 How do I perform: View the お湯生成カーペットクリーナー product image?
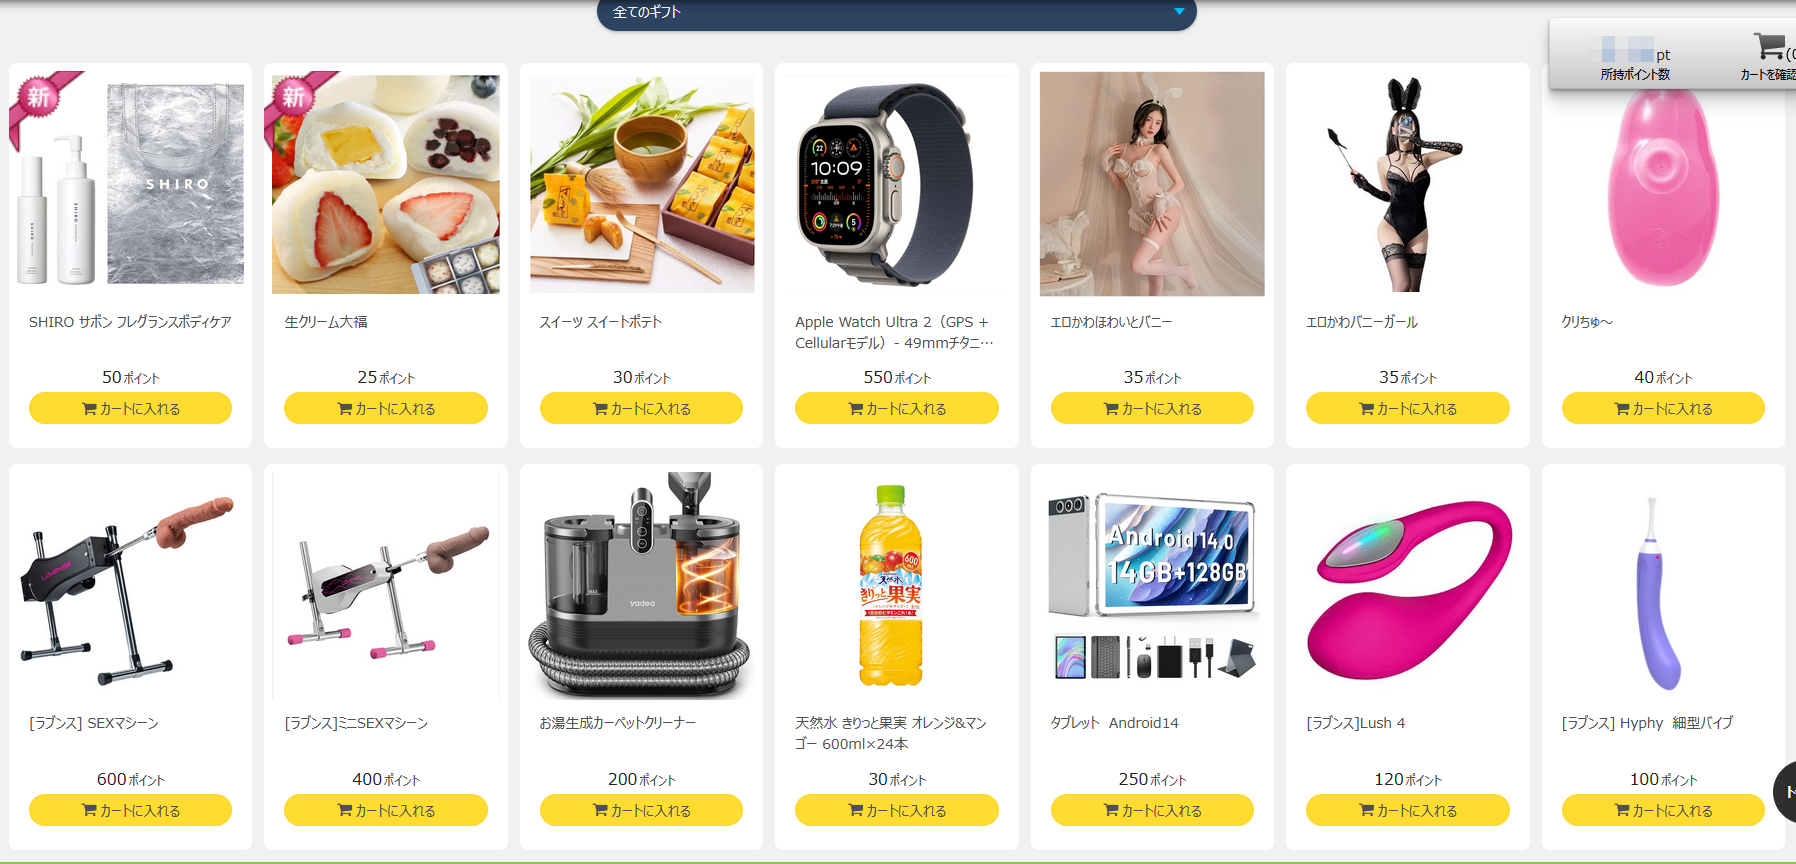[641, 585]
